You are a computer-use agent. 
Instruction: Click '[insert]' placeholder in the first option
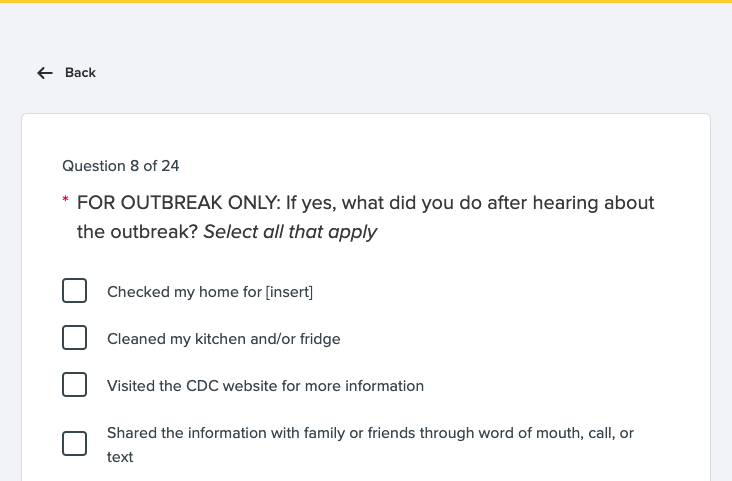[289, 292]
